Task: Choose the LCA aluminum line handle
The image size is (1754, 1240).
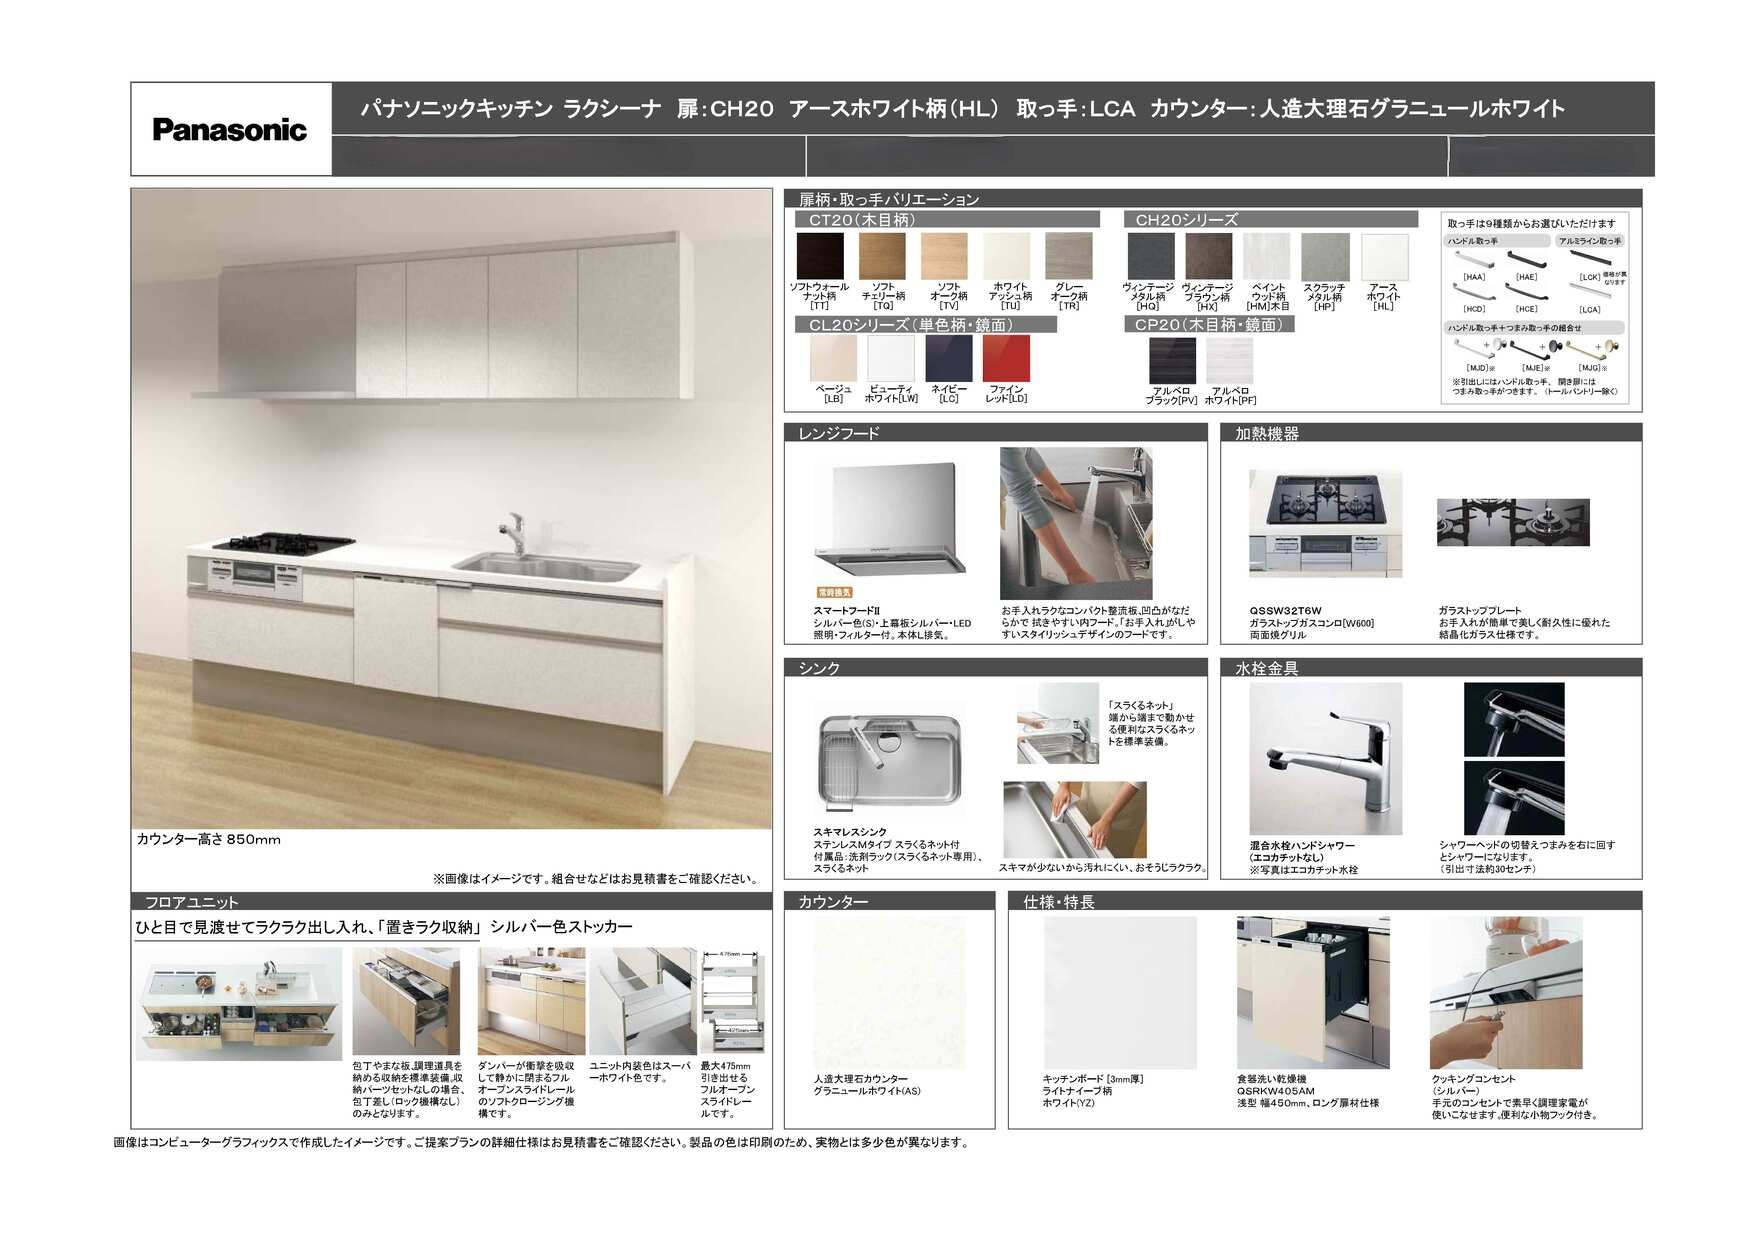Action: pos(1589,293)
